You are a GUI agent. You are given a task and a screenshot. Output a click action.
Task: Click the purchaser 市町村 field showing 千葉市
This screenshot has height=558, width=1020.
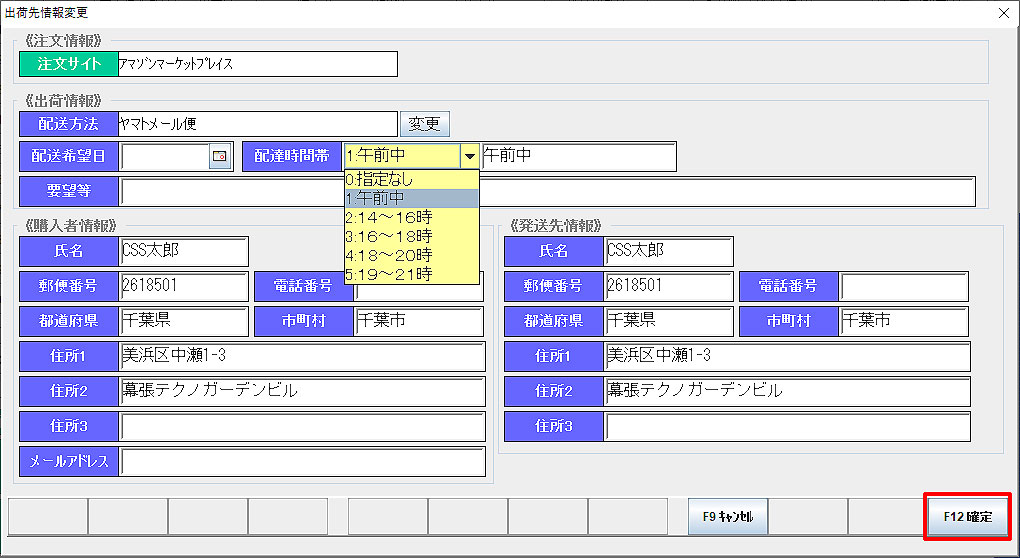[419, 322]
